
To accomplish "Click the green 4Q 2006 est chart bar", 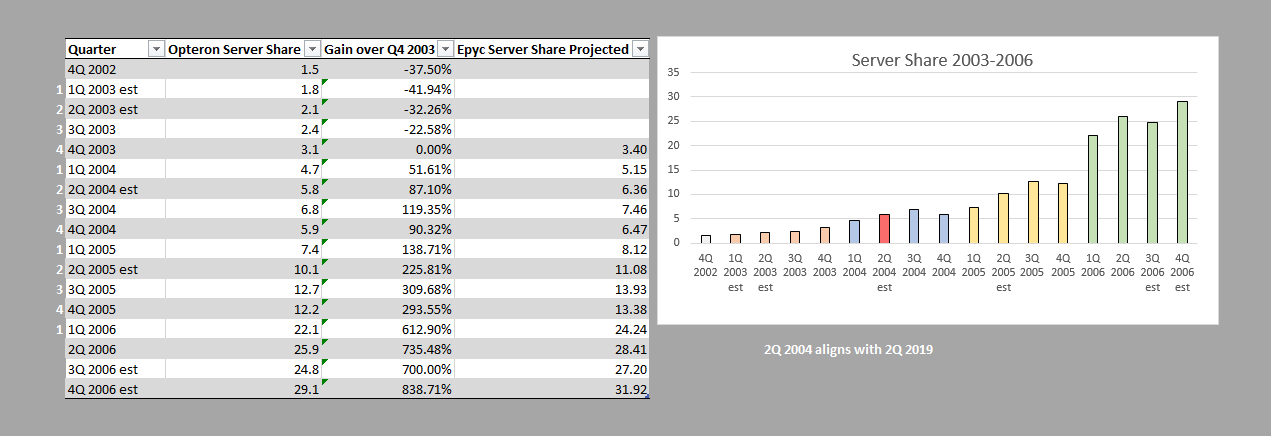I will click(x=1182, y=171).
